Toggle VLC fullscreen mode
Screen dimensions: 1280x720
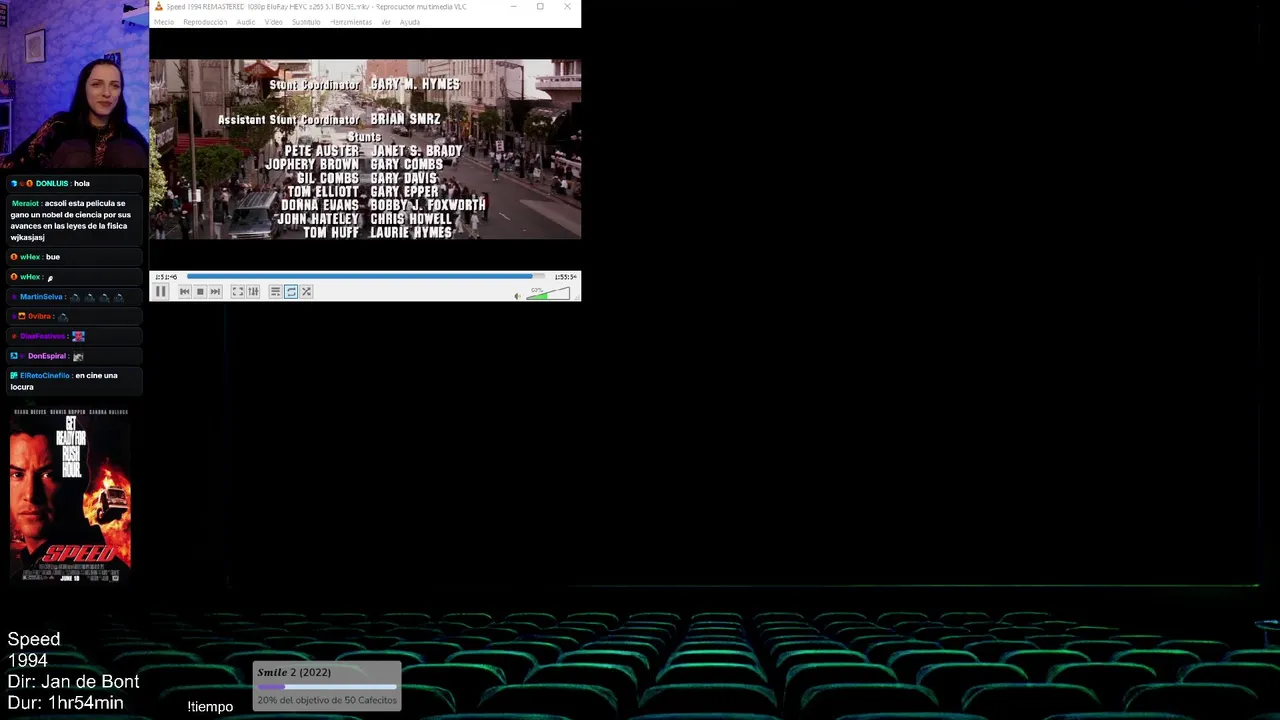point(237,292)
